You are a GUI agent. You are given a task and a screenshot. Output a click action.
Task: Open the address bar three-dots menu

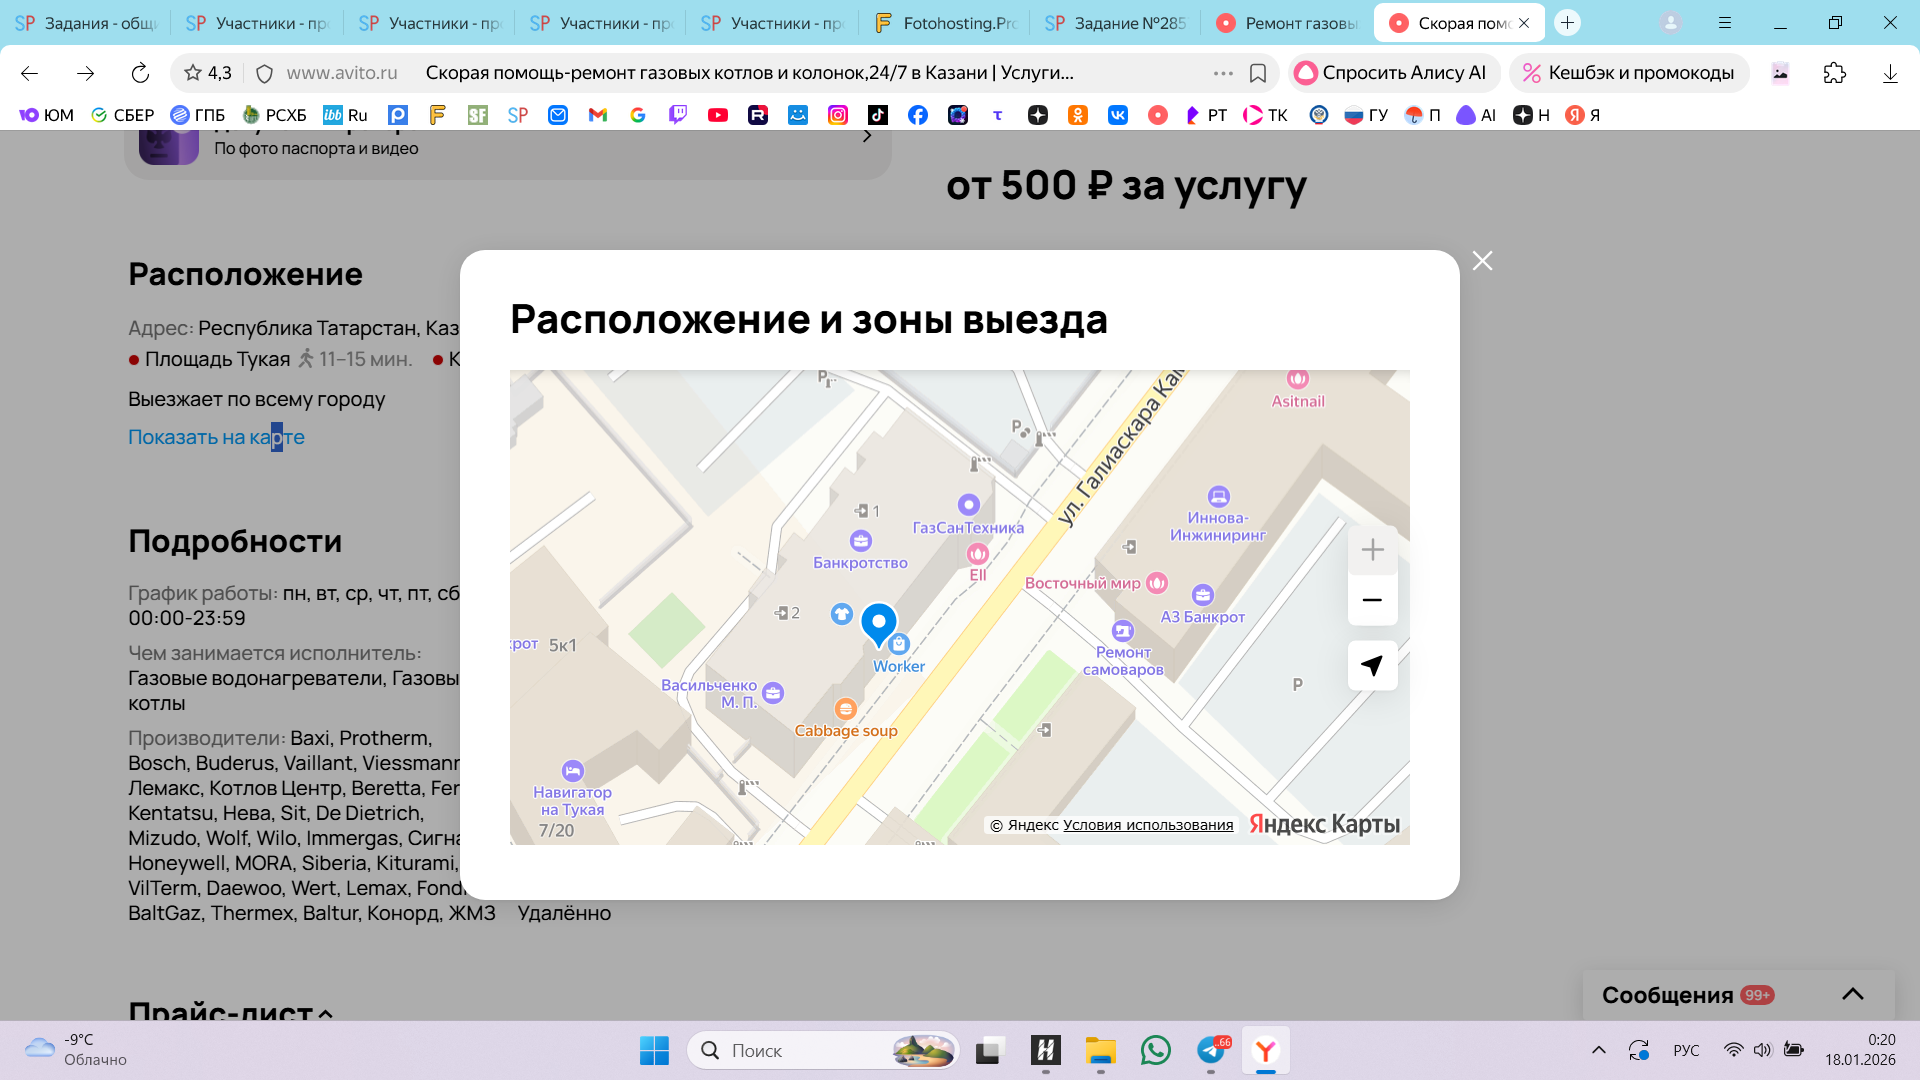[x=1222, y=73]
